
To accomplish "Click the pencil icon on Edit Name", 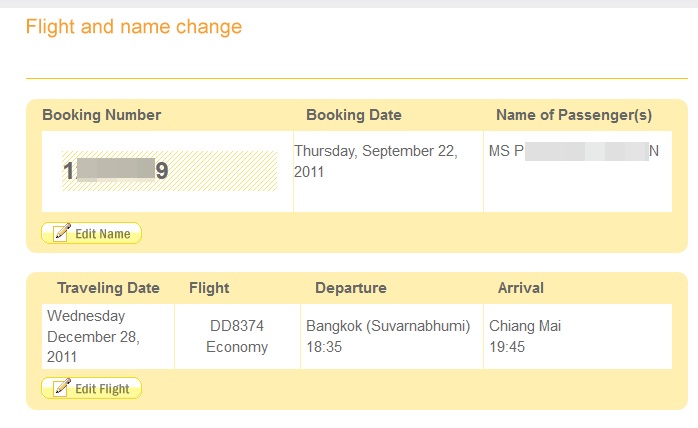I will (x=62, y=232).
